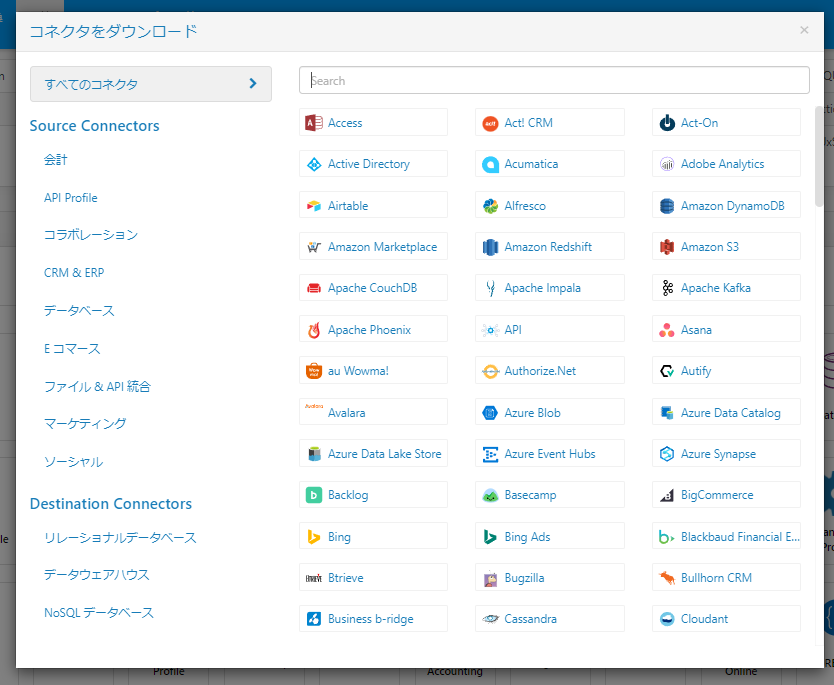Open the データウェアハウス destination category
834x685 pixels.
97,575
